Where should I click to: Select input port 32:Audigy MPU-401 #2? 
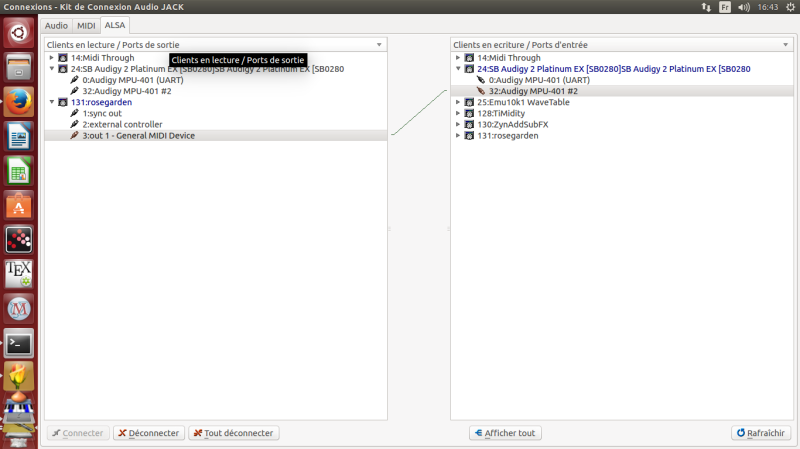point(533,91)
